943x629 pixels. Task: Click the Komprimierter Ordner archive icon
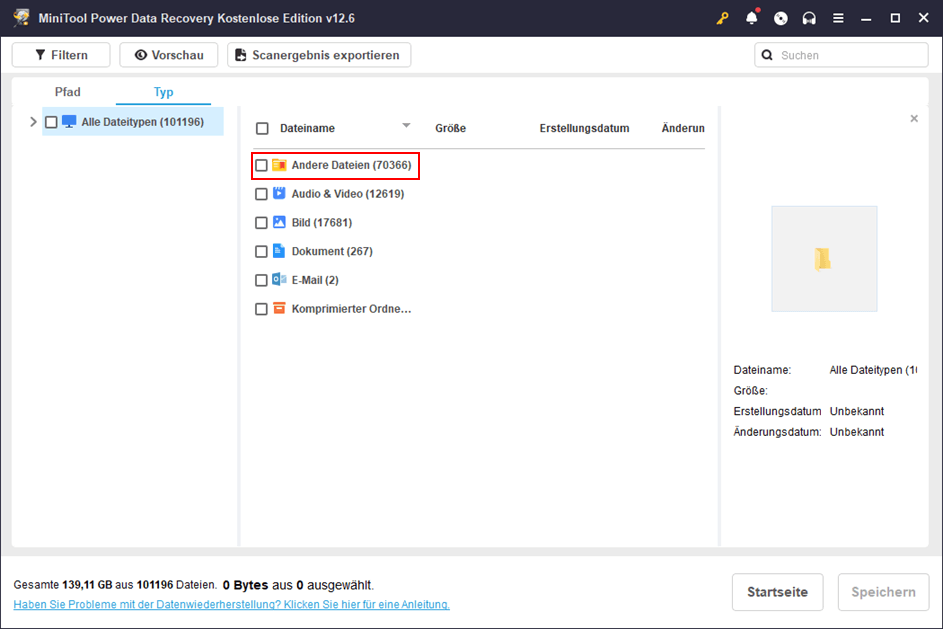[x=279, y=308]
